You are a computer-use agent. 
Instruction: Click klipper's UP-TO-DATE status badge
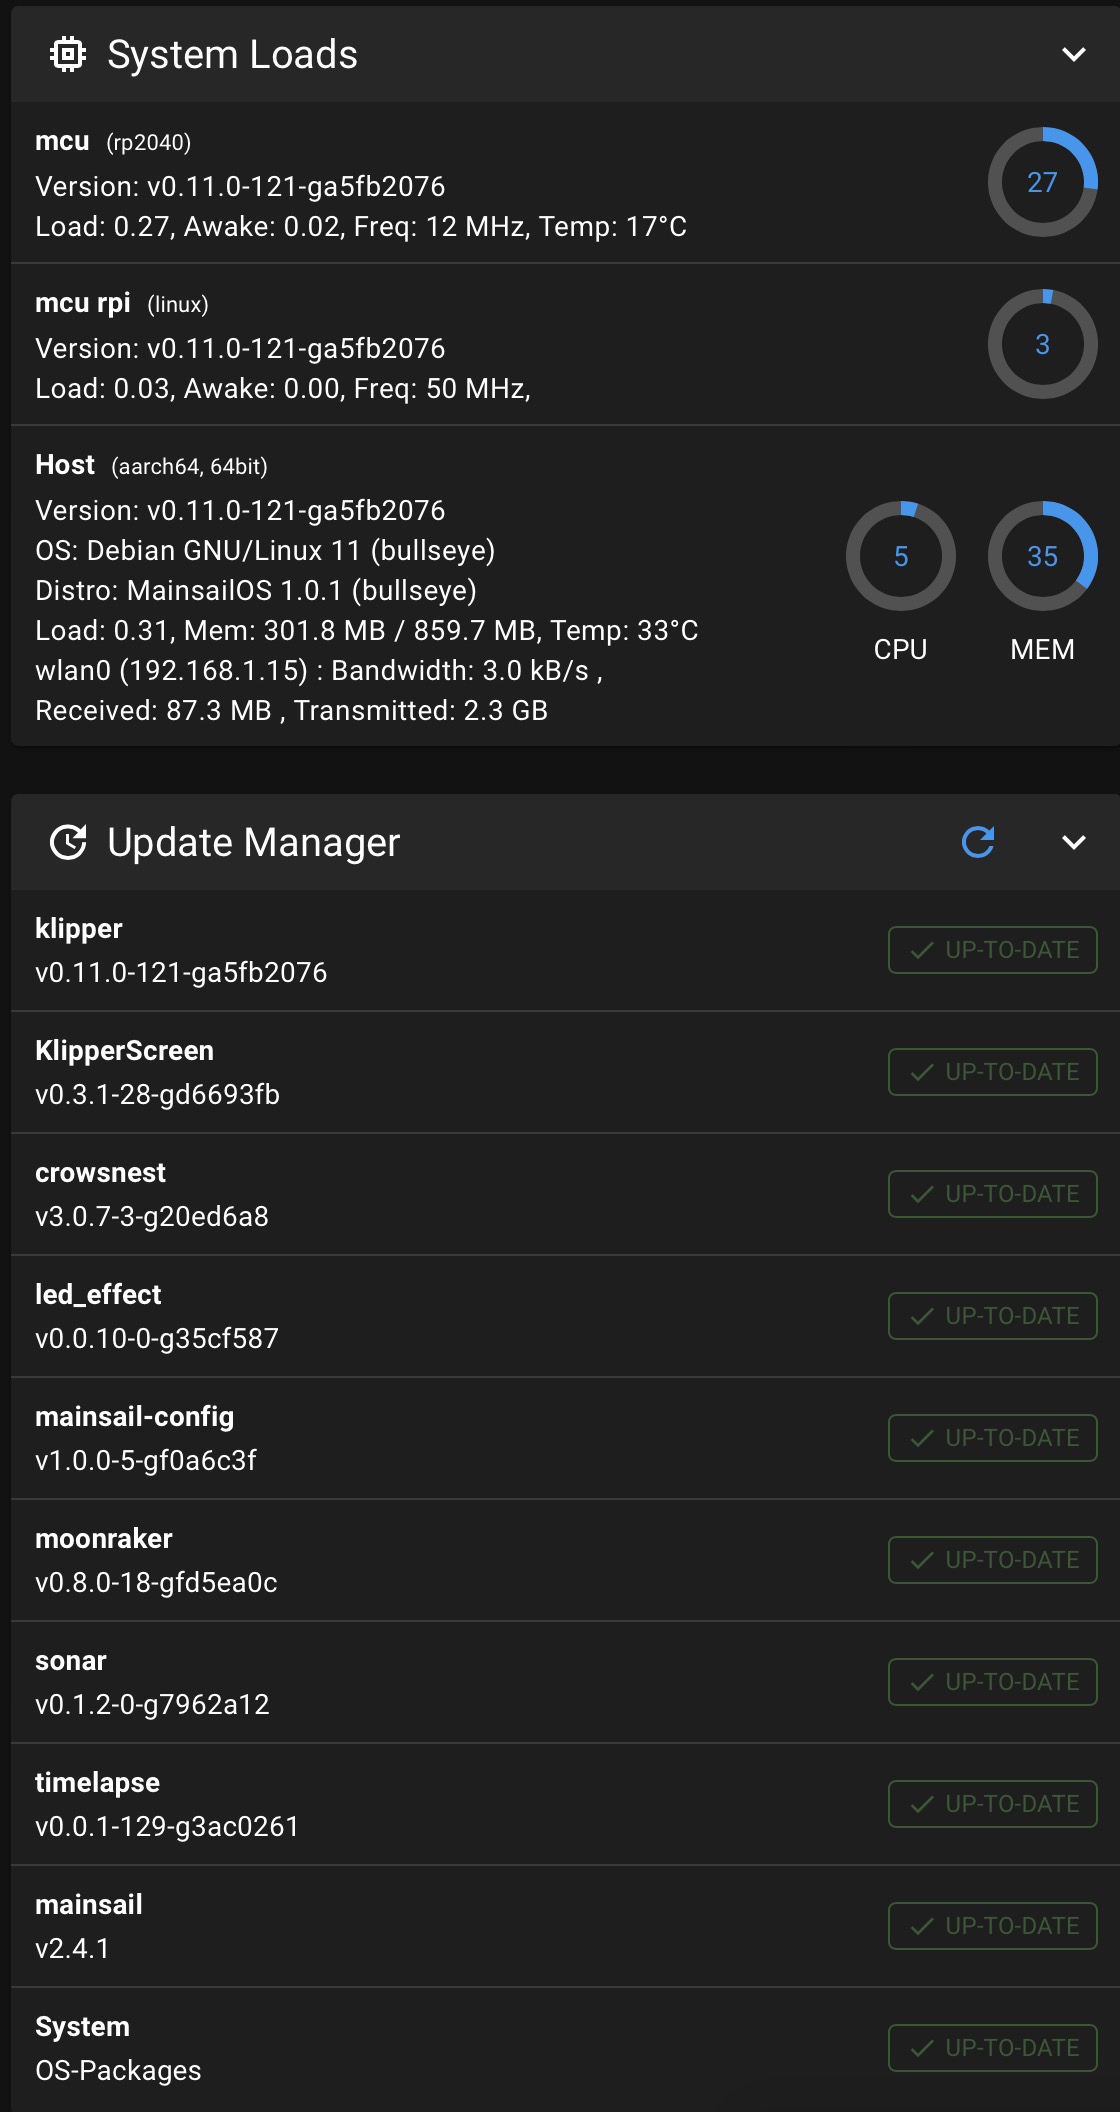coord(991,950)
